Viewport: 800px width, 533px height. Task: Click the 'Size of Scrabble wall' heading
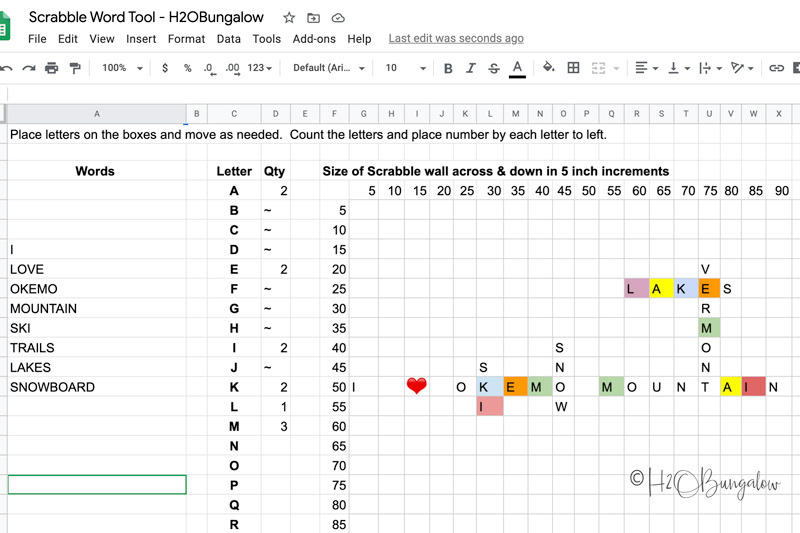(495, 171)
